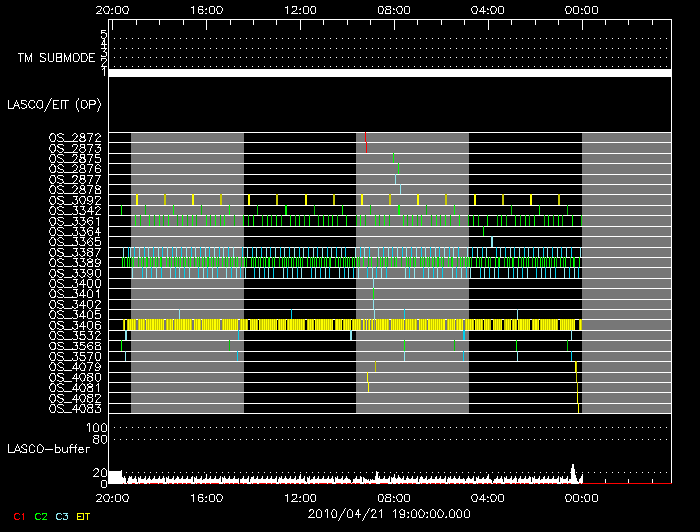Click the red marker in OS_2873 row

point(367,147)
